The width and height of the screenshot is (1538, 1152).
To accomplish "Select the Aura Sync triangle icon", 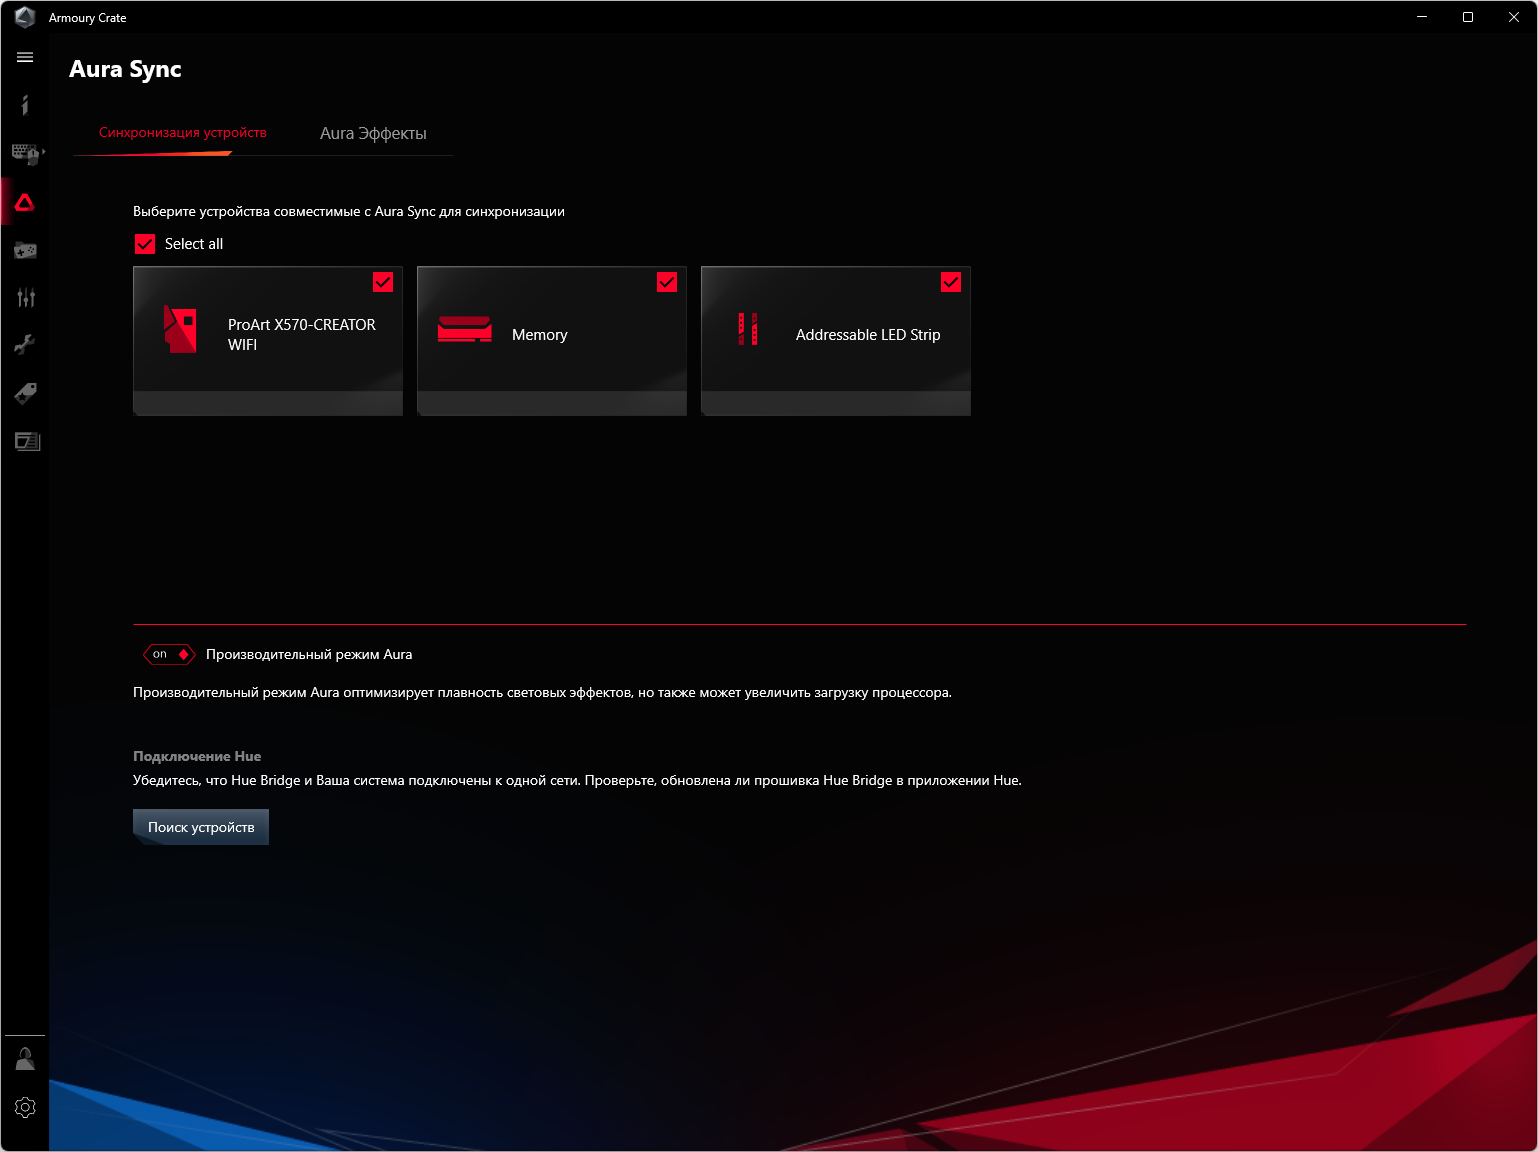I will tap(25, 202).
